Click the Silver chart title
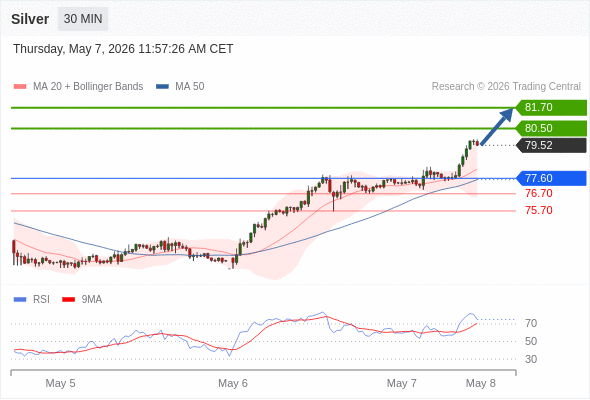This screenshot has height=400, width=590. click(x=30, y=19)
